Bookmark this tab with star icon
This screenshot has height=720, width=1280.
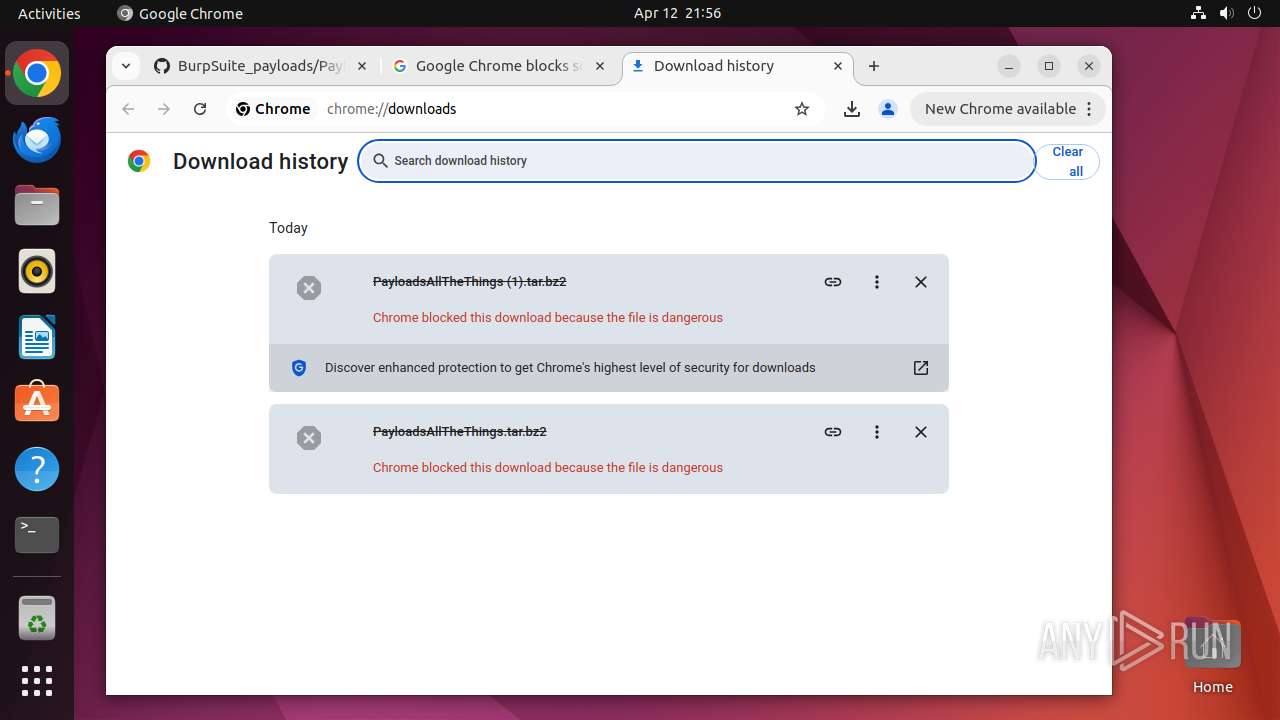[802, 109]
